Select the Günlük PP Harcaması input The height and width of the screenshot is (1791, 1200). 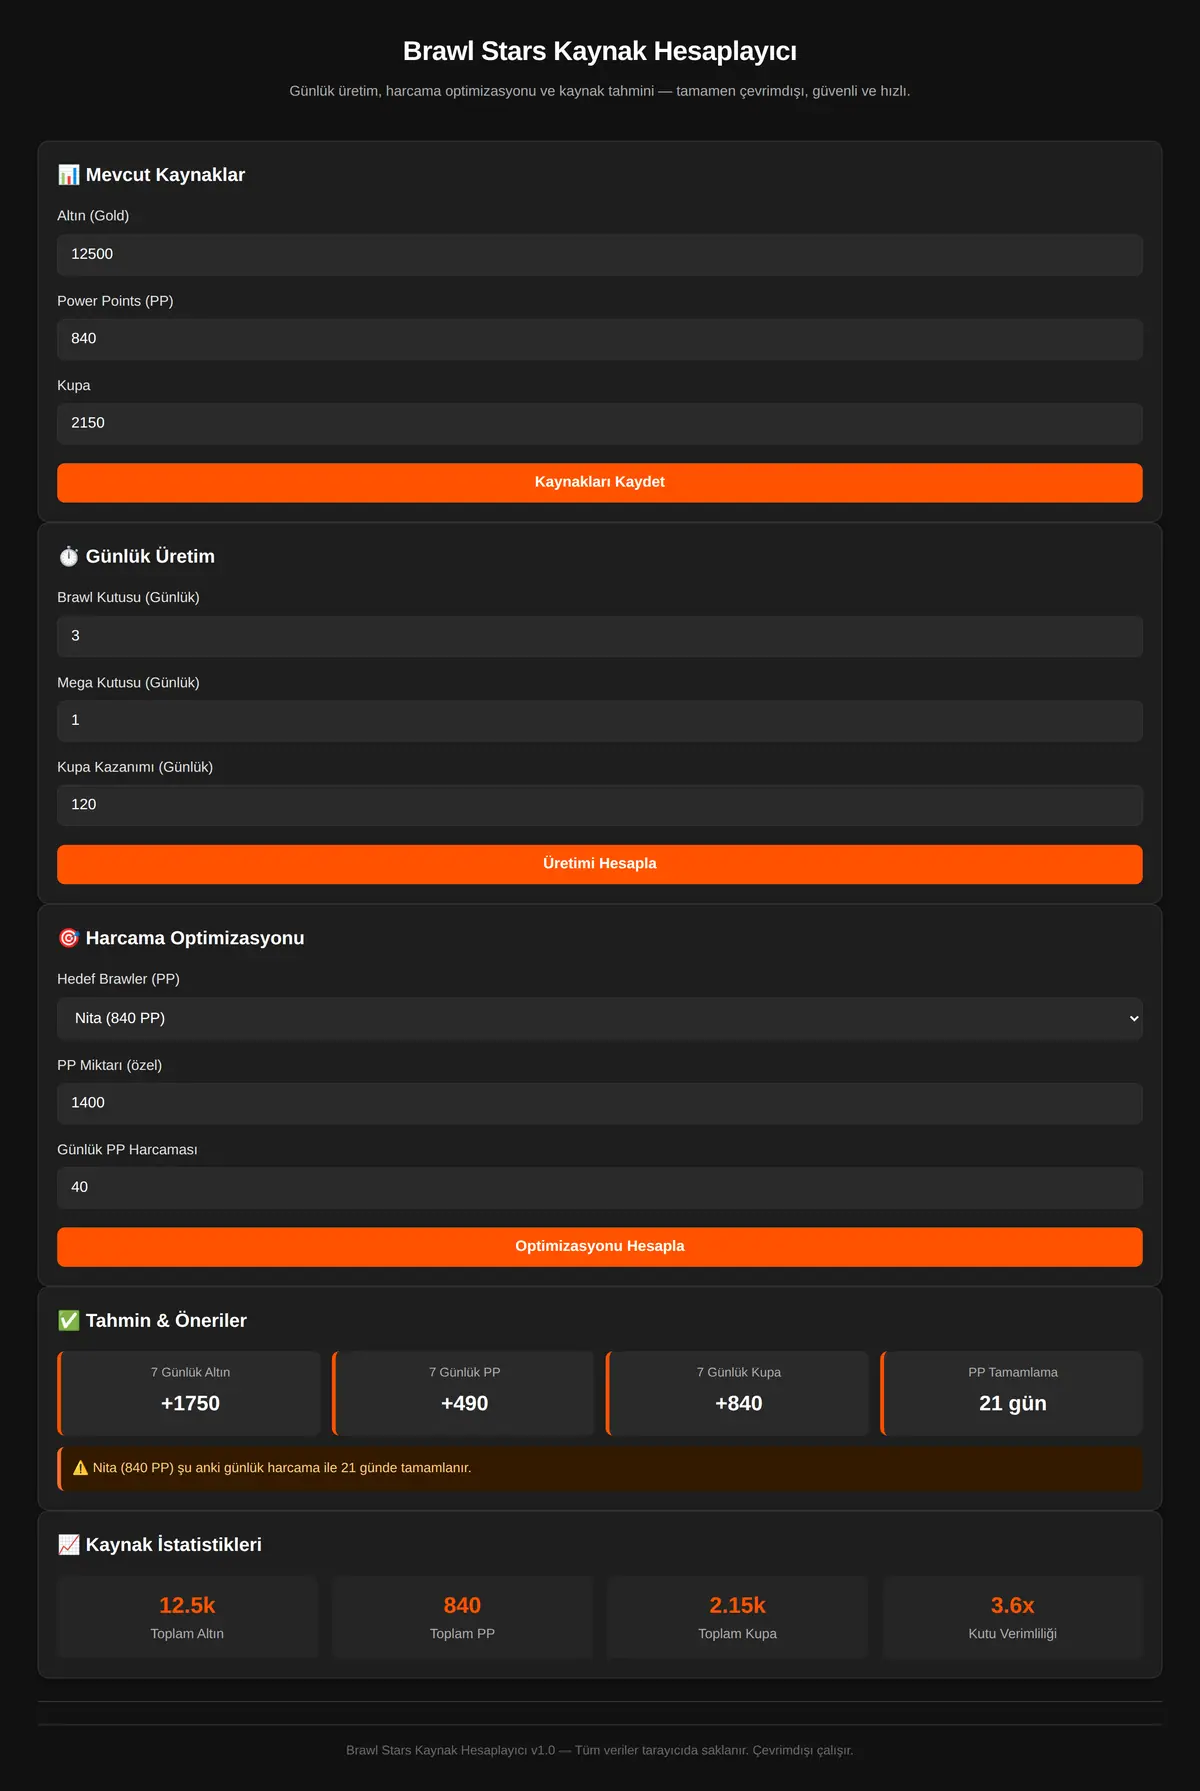[x=600, y=1187]
